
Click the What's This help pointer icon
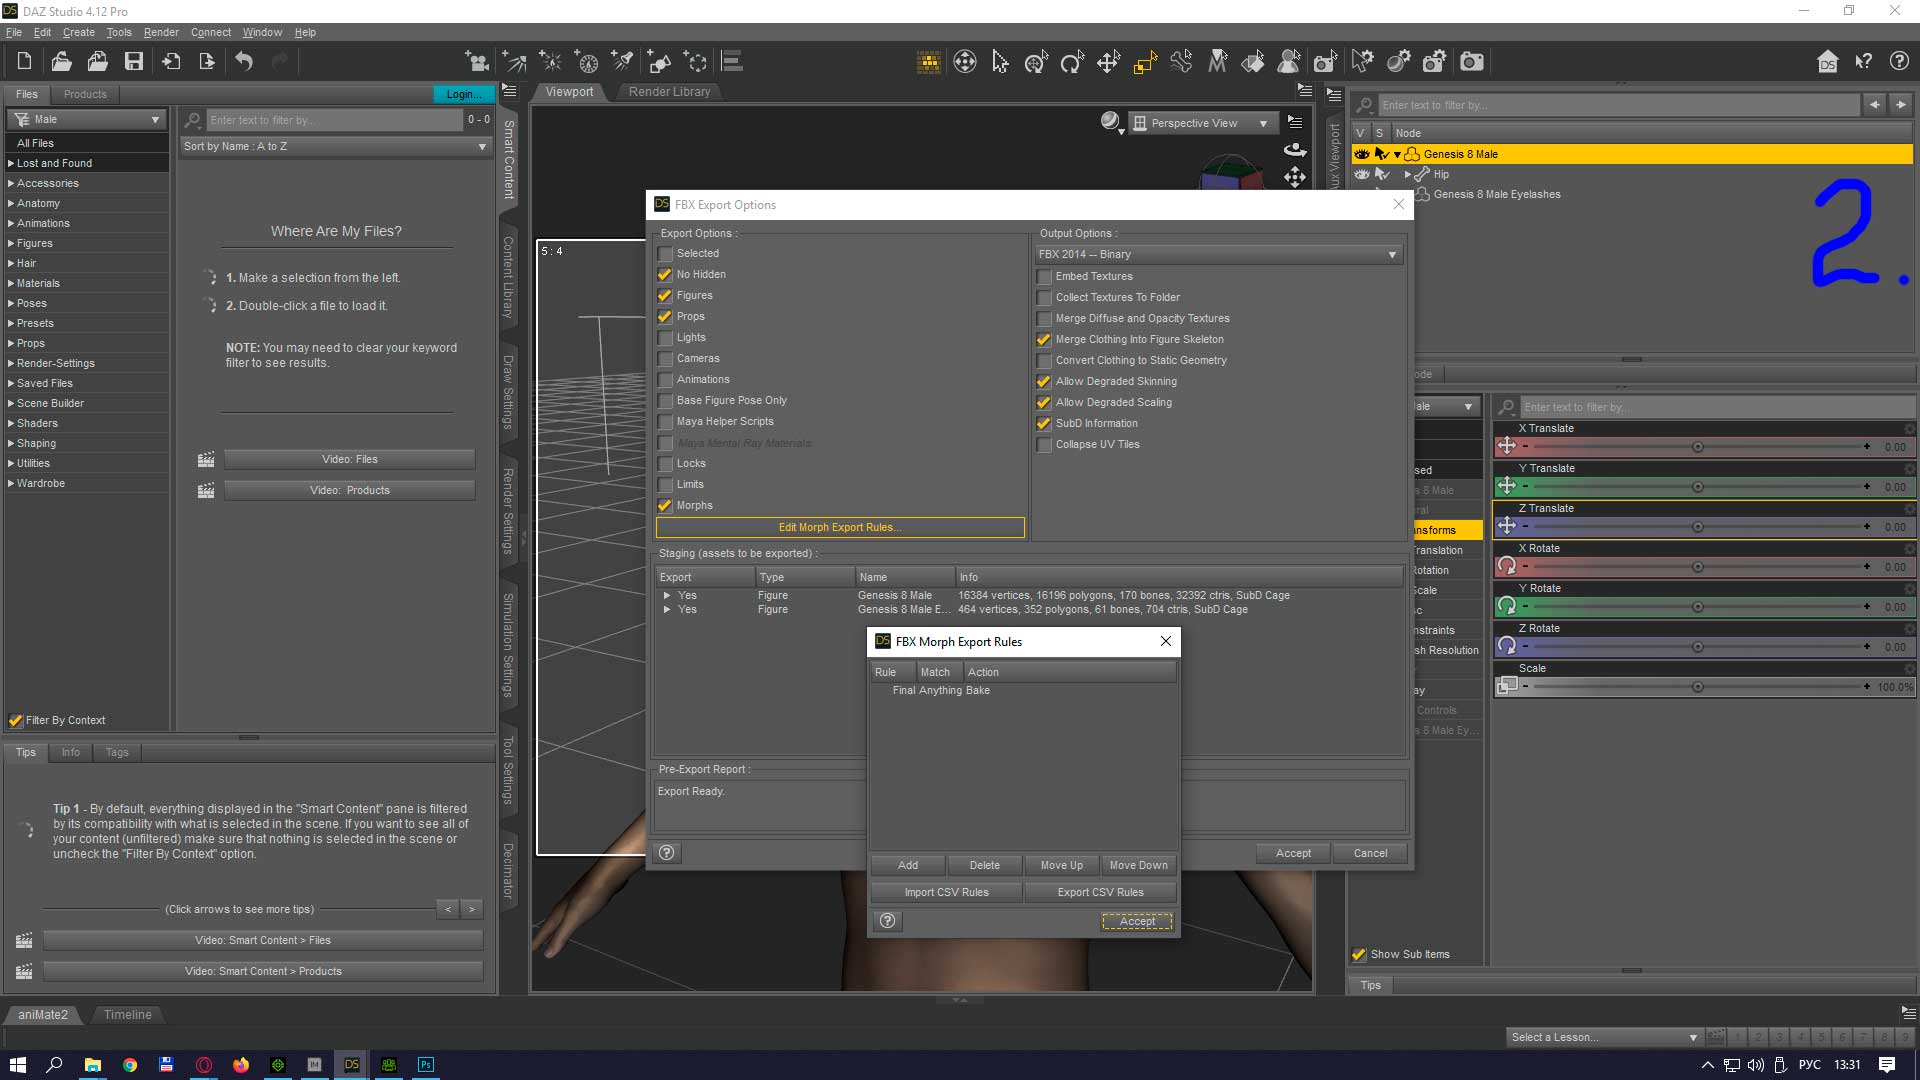pos(1863,62)
